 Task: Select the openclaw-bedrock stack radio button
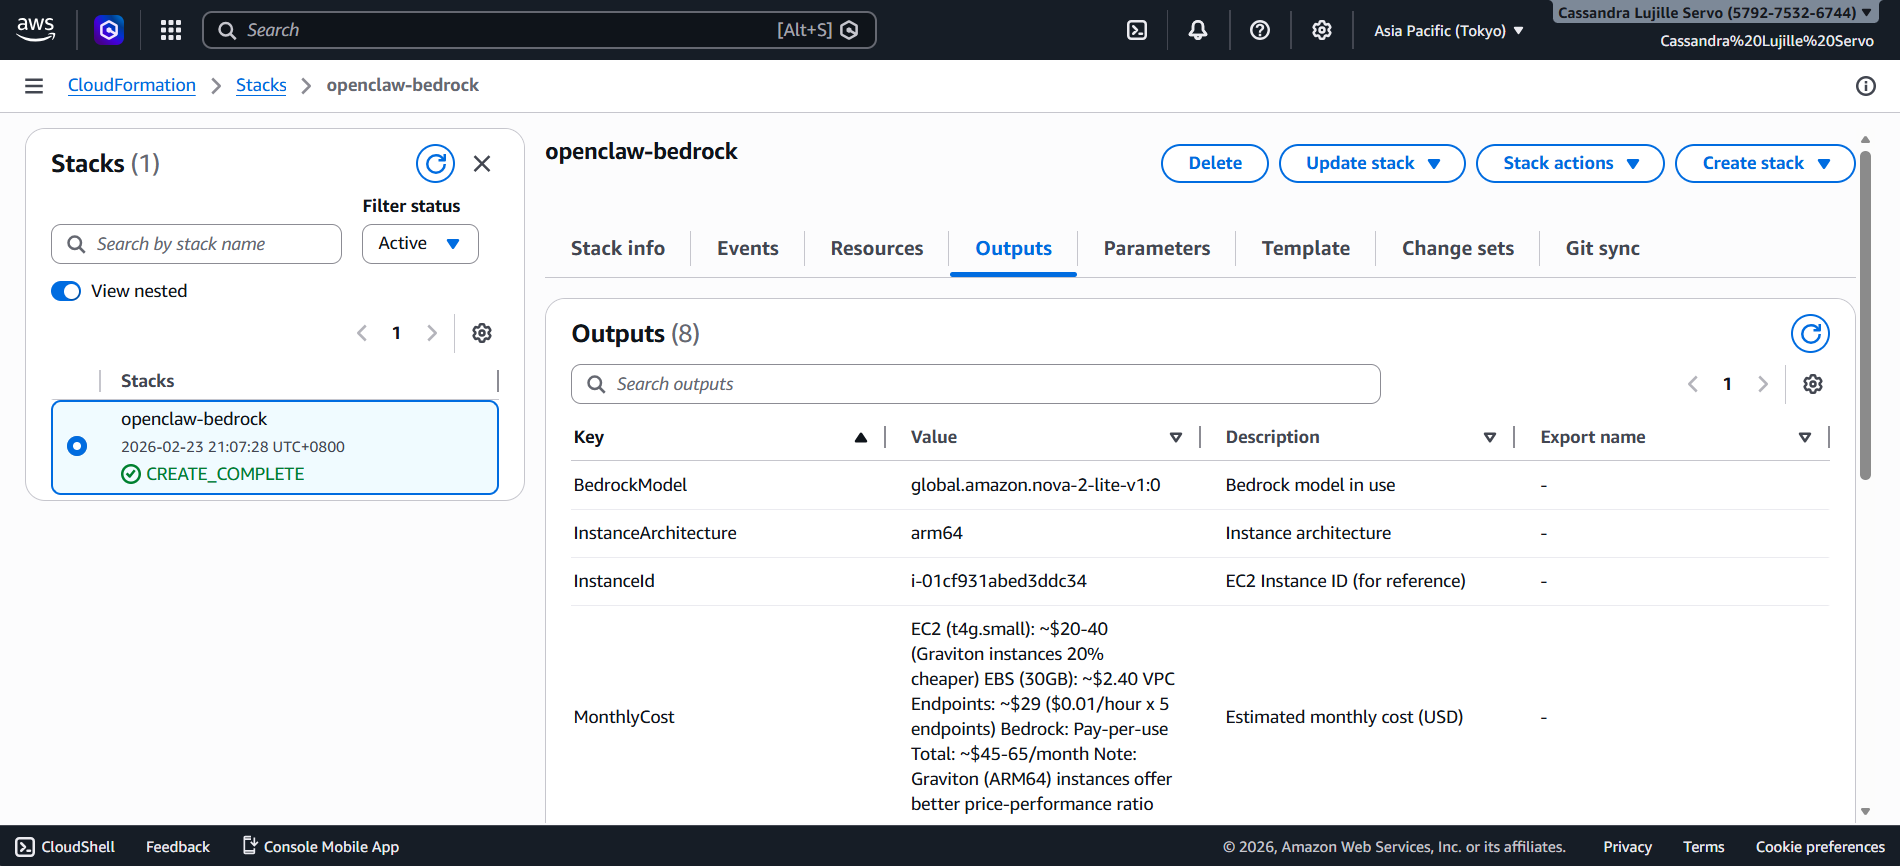[x=77, y=446]
